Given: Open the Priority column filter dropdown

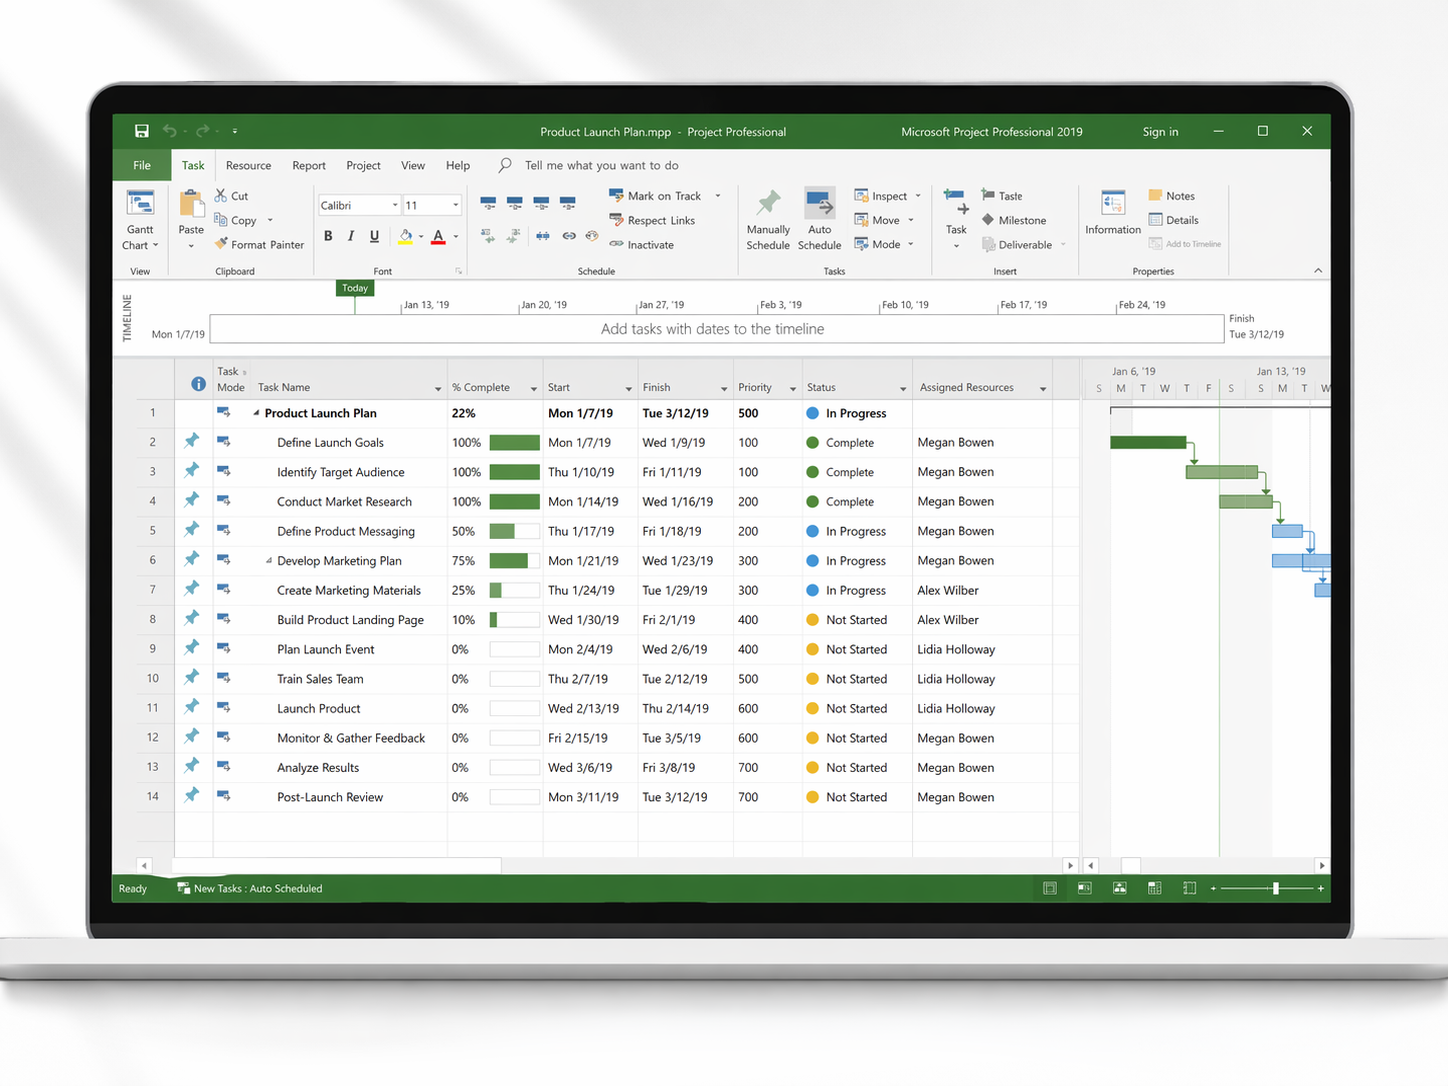Looking at the screenshot, I should point(793,388).
